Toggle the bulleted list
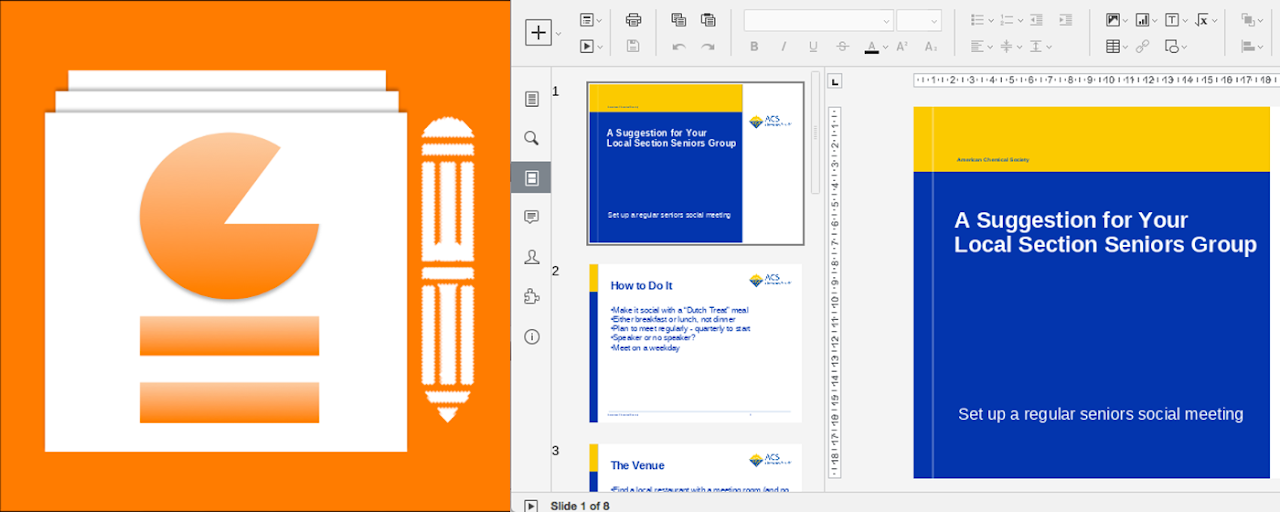Screen dimensions: 1280x512 [977, 20]
